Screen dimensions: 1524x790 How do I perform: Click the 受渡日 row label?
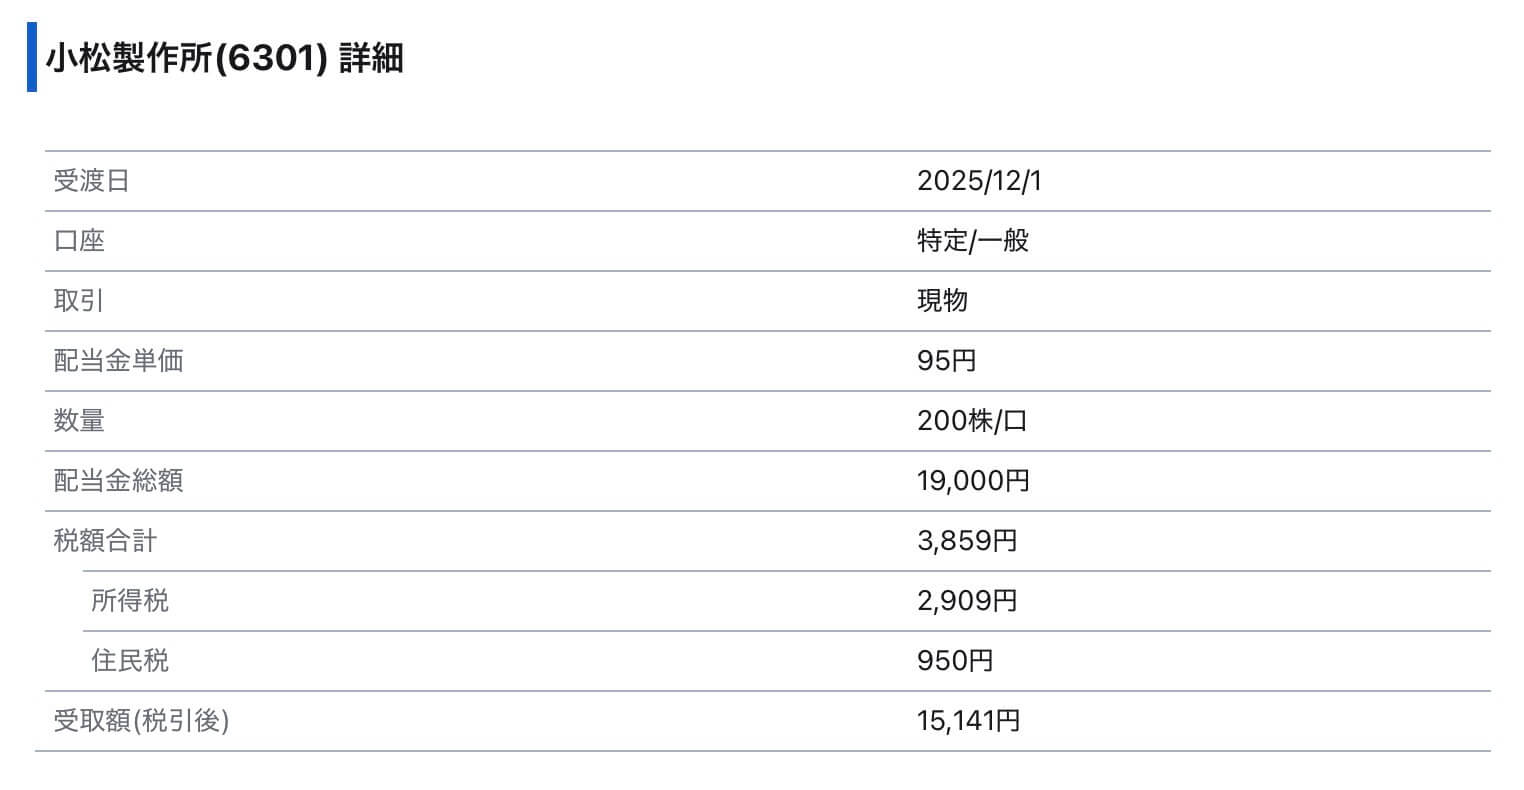[x=91, y=181]
